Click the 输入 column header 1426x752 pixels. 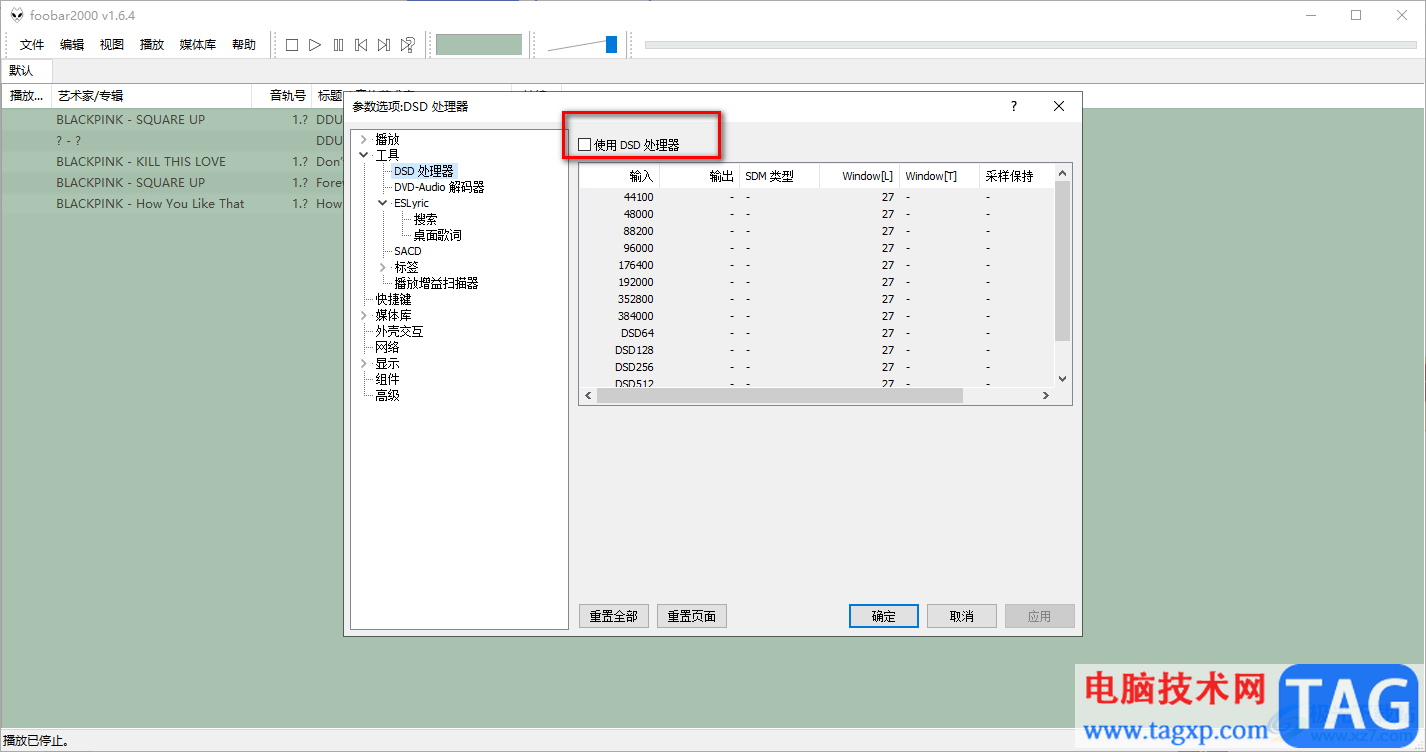pyautogui.click(x=619, y=176)
